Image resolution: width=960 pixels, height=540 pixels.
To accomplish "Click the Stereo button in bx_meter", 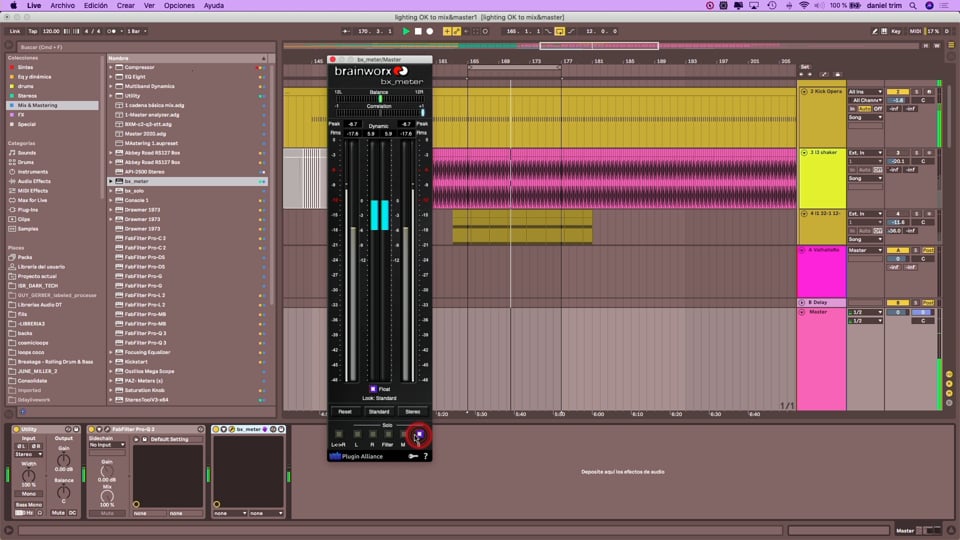I will tap(413, 411).
